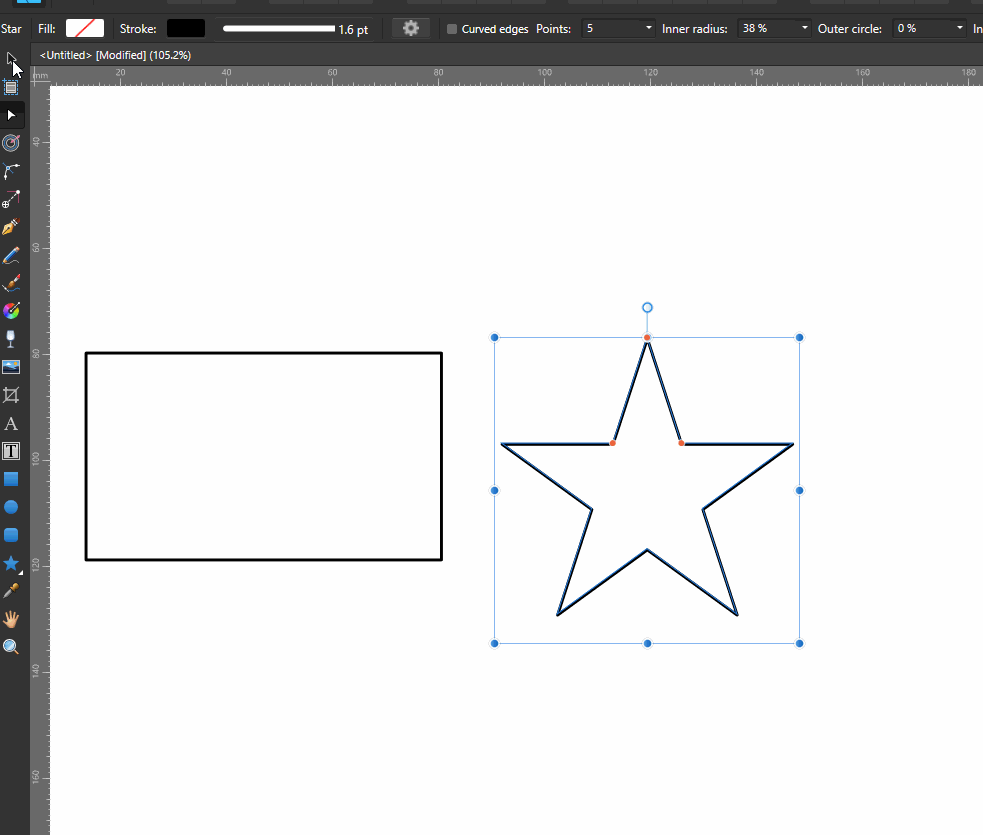Select the Vector Crop tool
The height and width of the screenshot is (835, 983).
pos(11,395)
